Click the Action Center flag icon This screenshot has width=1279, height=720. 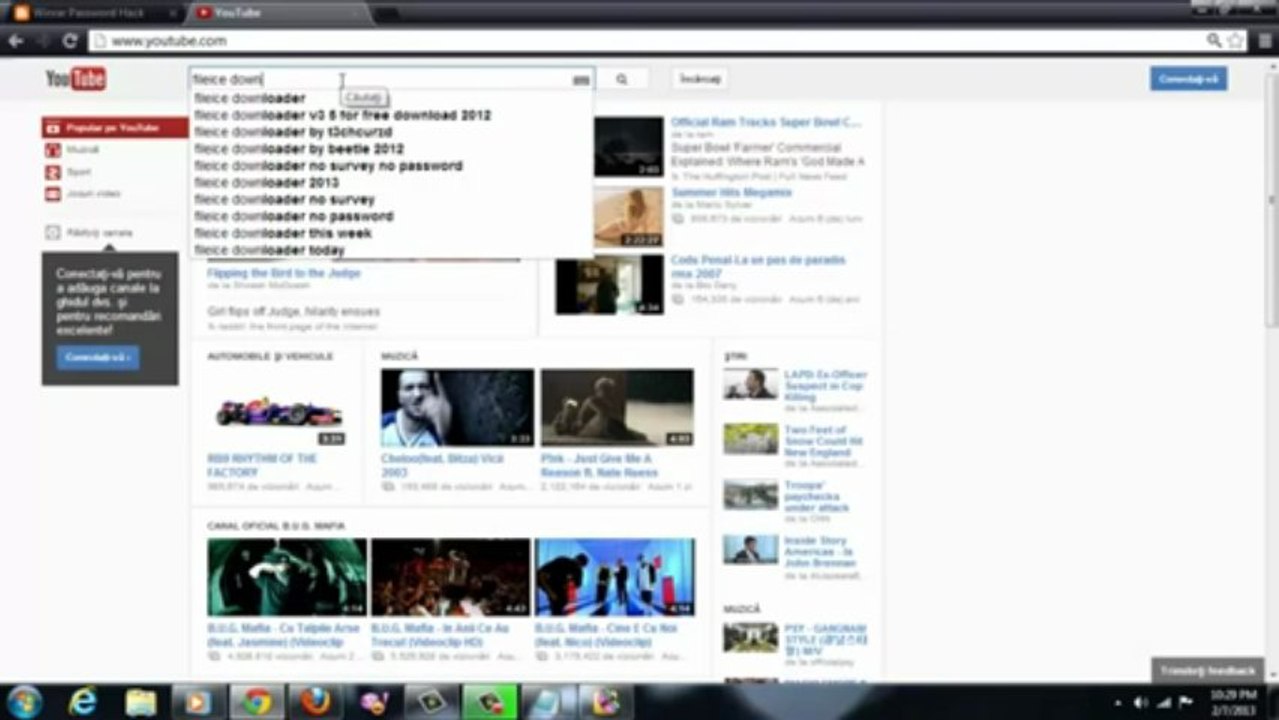[x=1185, y=702]
